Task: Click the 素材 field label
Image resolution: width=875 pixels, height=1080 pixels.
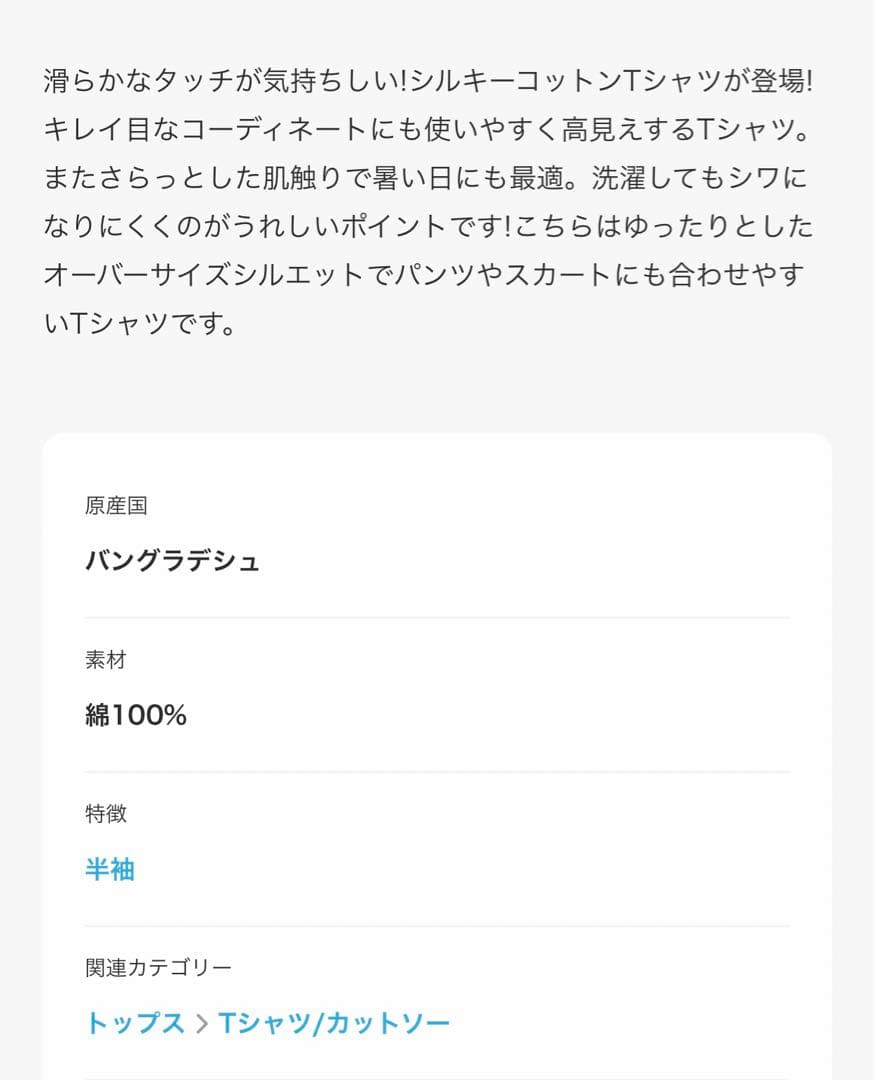Action: tap(106, 660)
